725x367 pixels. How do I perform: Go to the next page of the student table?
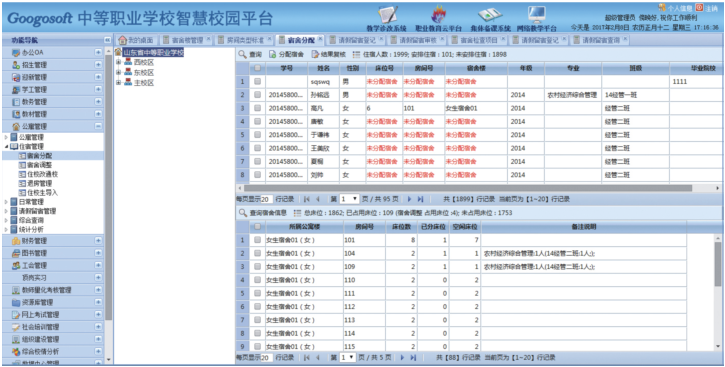(409, 199)
